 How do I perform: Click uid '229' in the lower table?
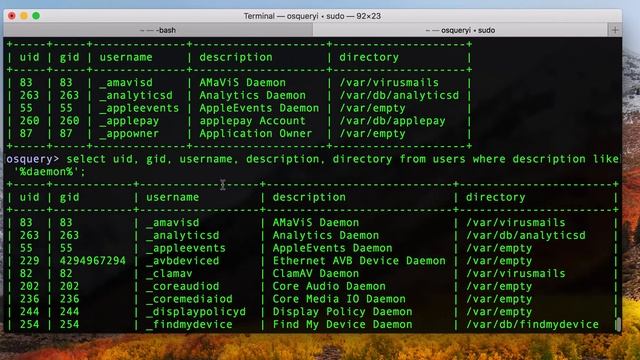tap(29, 261)
